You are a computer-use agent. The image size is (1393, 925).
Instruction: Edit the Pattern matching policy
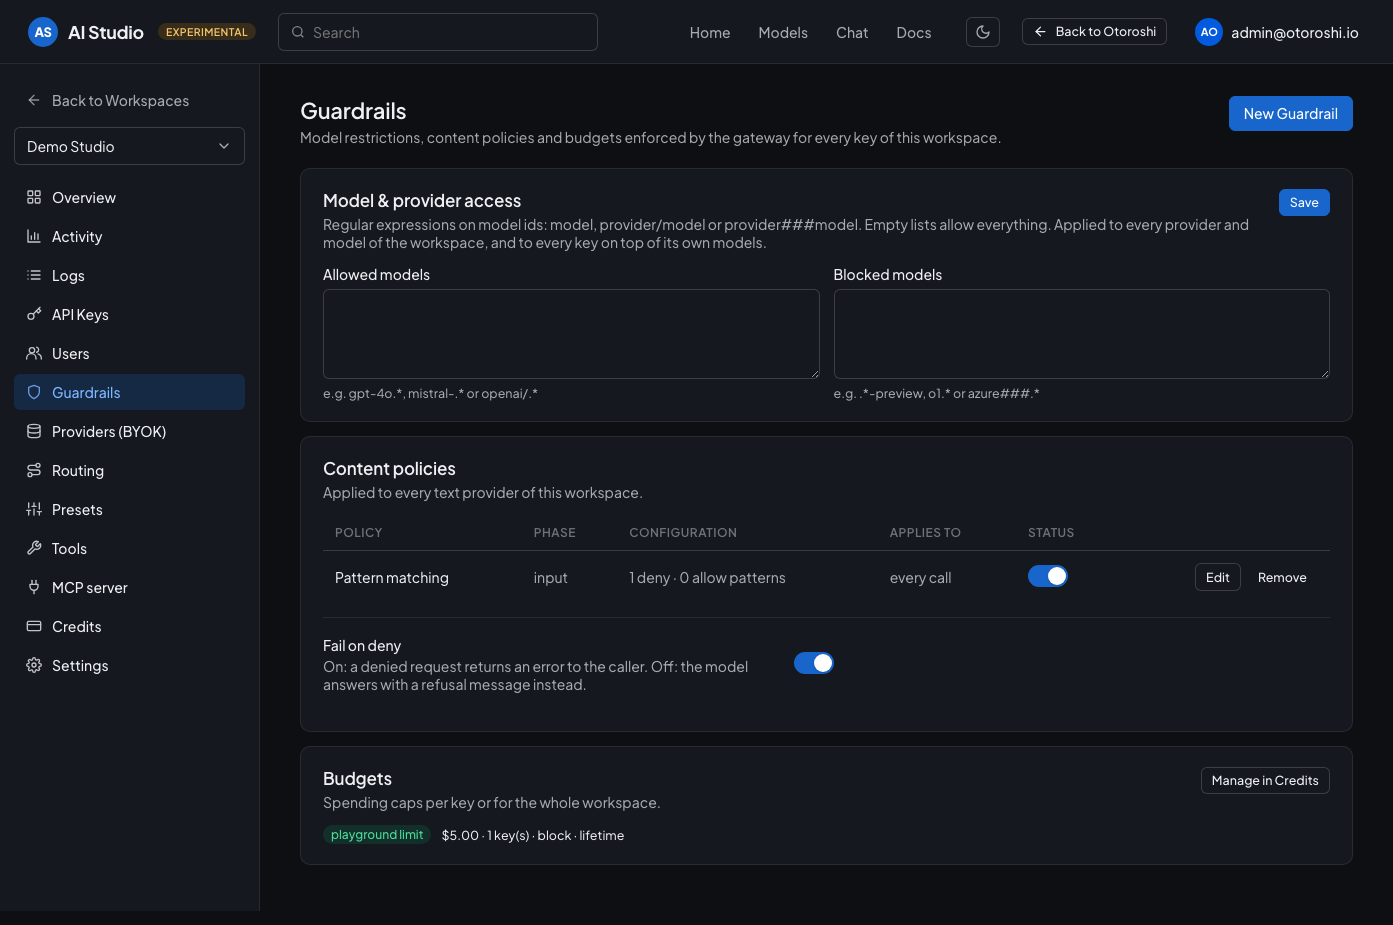1218,577
